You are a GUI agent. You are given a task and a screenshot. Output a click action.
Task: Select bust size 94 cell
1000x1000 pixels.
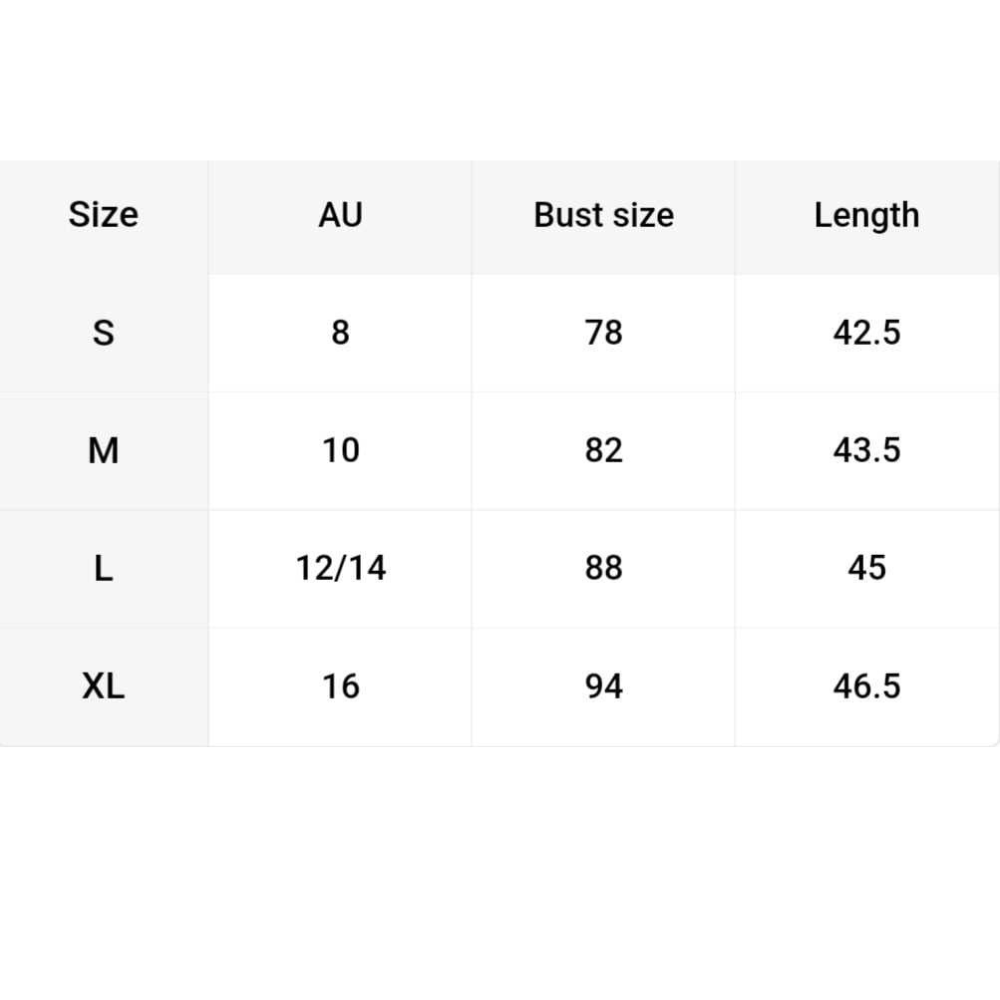[x=603, y=686]
